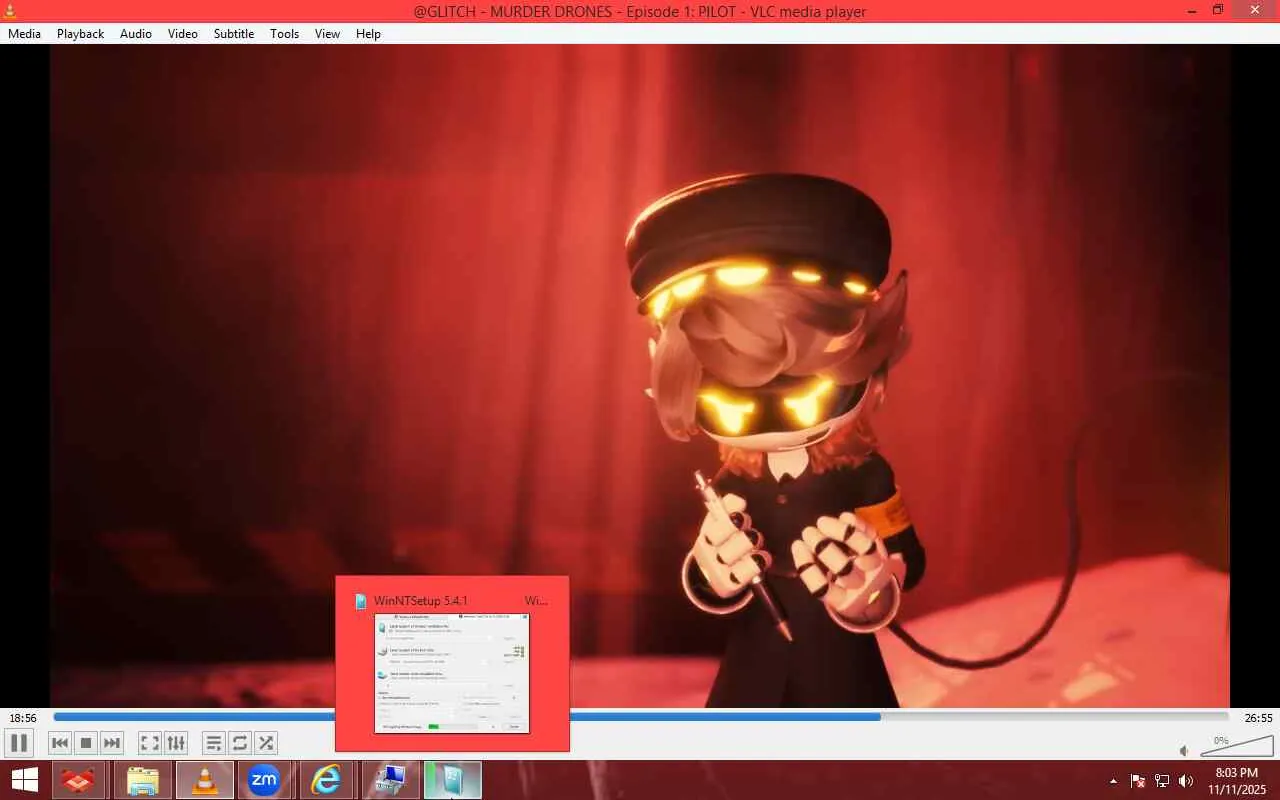
Task: Open File Explorer from the taskbar
Action: (x=143, y=780)
